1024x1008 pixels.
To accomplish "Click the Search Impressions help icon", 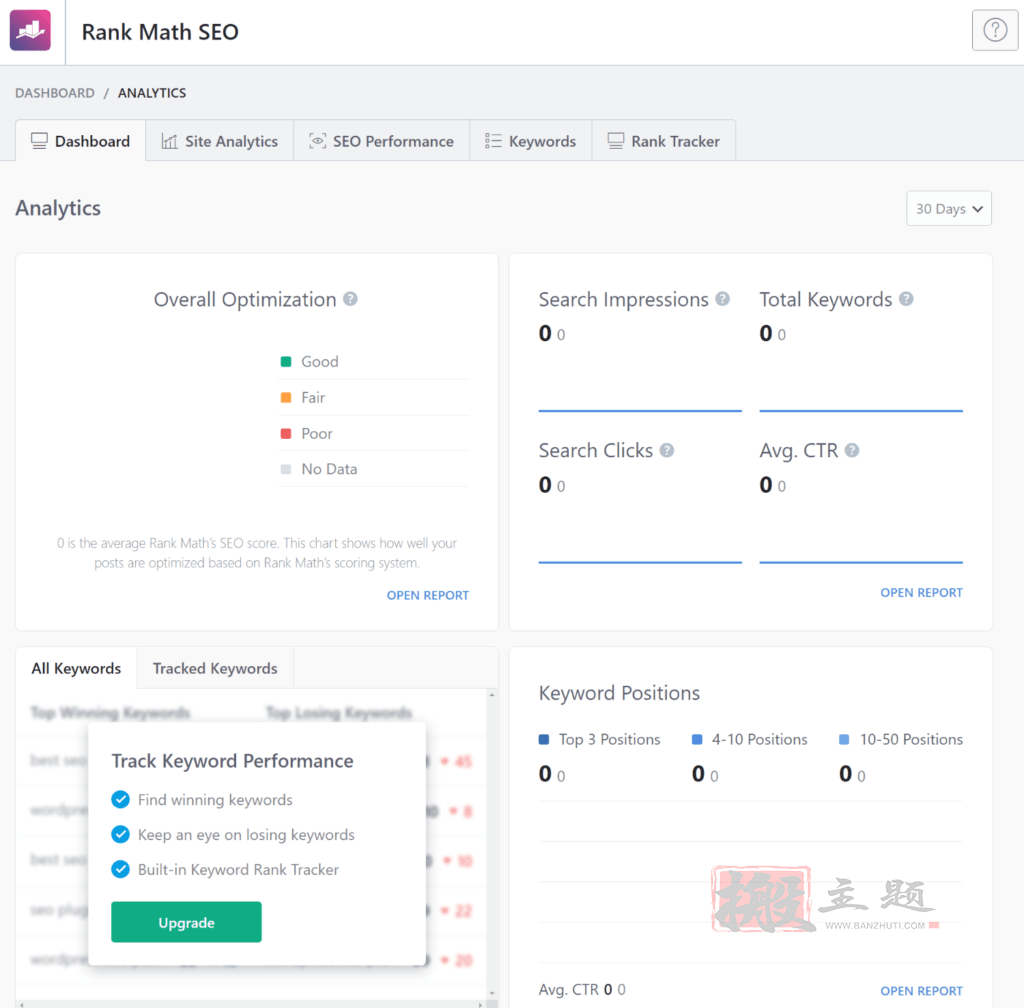I will point(722,299).
